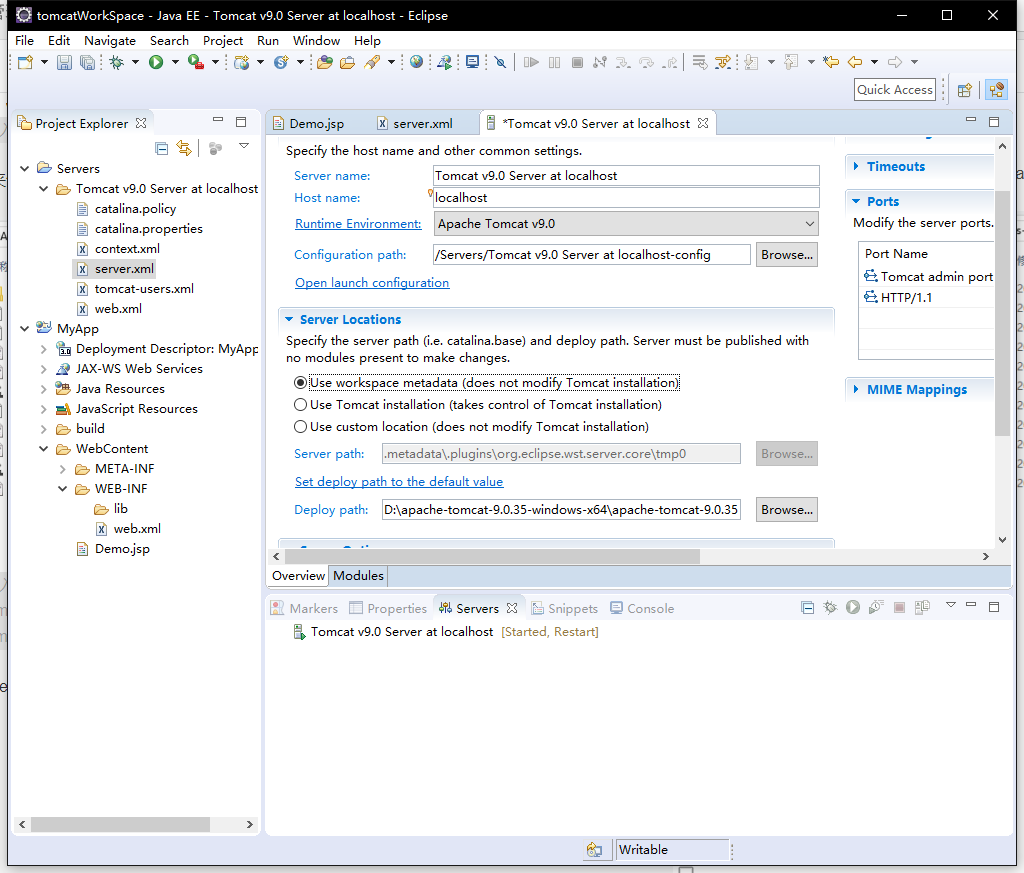Image resolution: width=1024 pixels, height=873 pixels.
Task: Click the New Dynamic Web Project icon
Action: 242,62
